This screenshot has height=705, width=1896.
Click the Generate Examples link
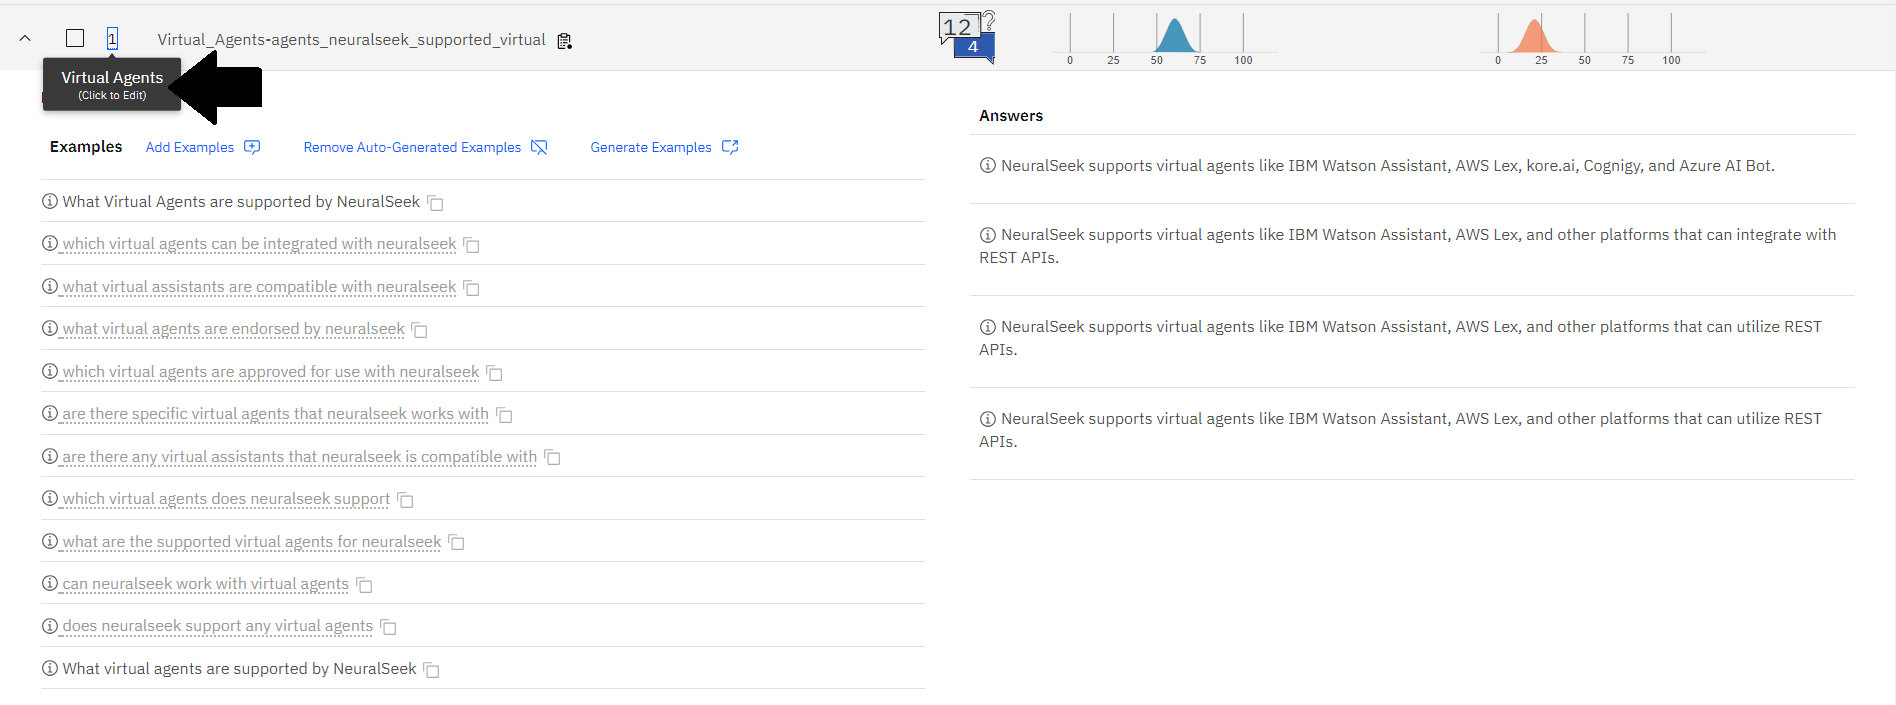click(651, 147)
